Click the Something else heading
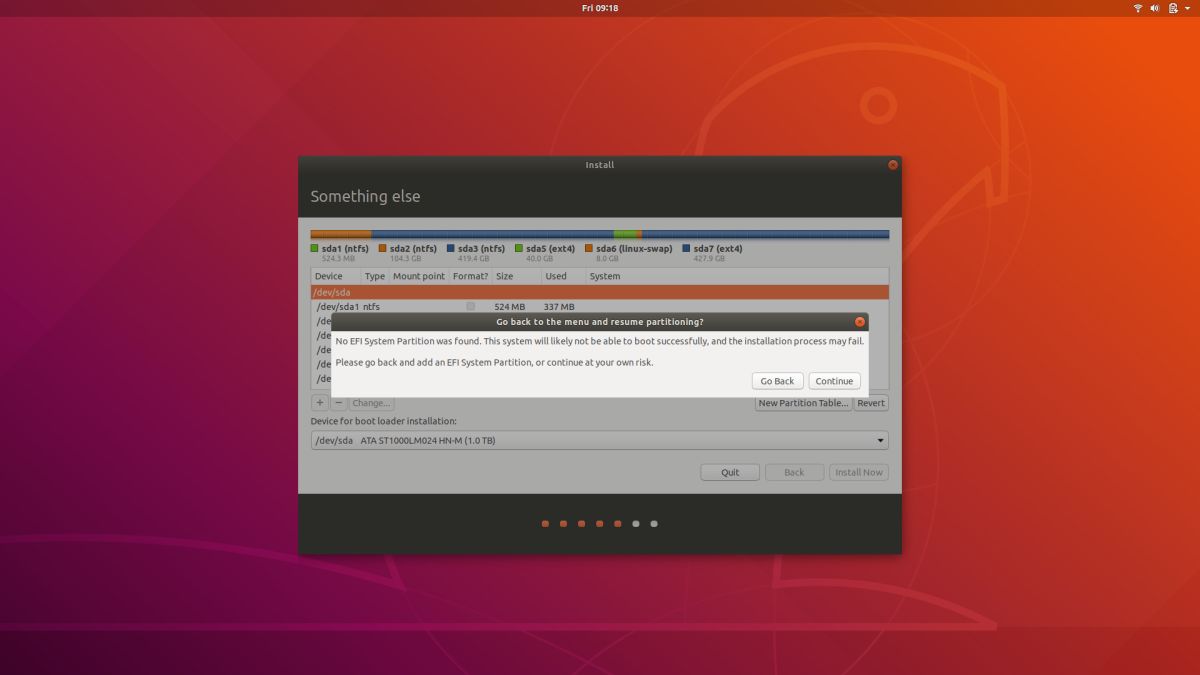Viewport: 1200px width, 675px height. pos(365,196)
